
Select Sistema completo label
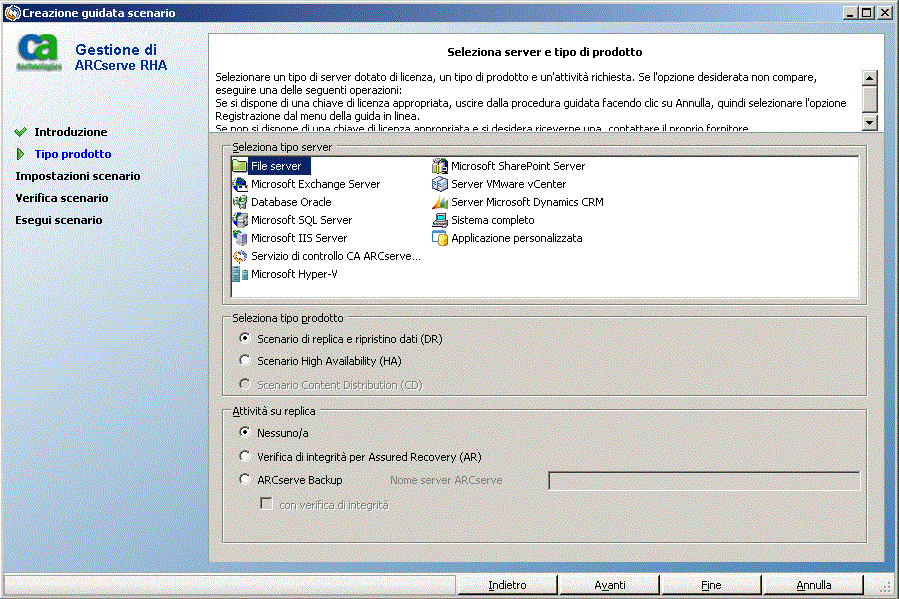point(493,220)
